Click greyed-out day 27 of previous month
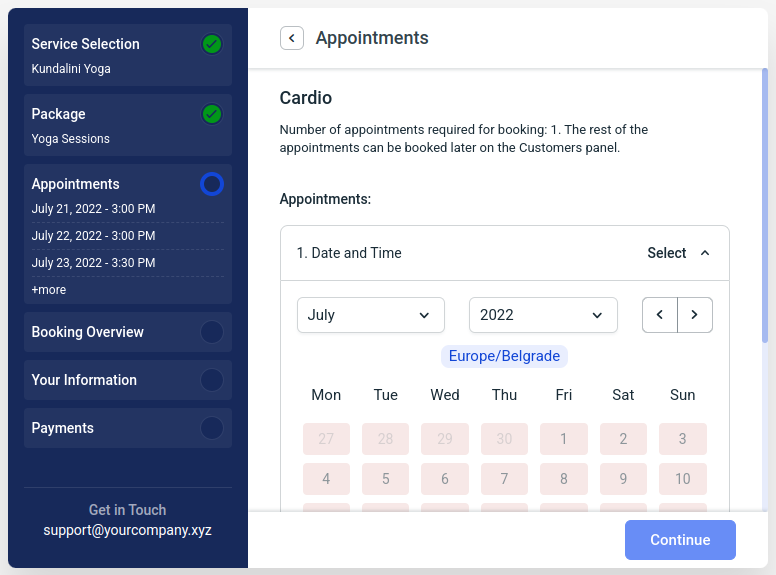The height and width of the screenshot is (575, 776). tap(326, 439)
